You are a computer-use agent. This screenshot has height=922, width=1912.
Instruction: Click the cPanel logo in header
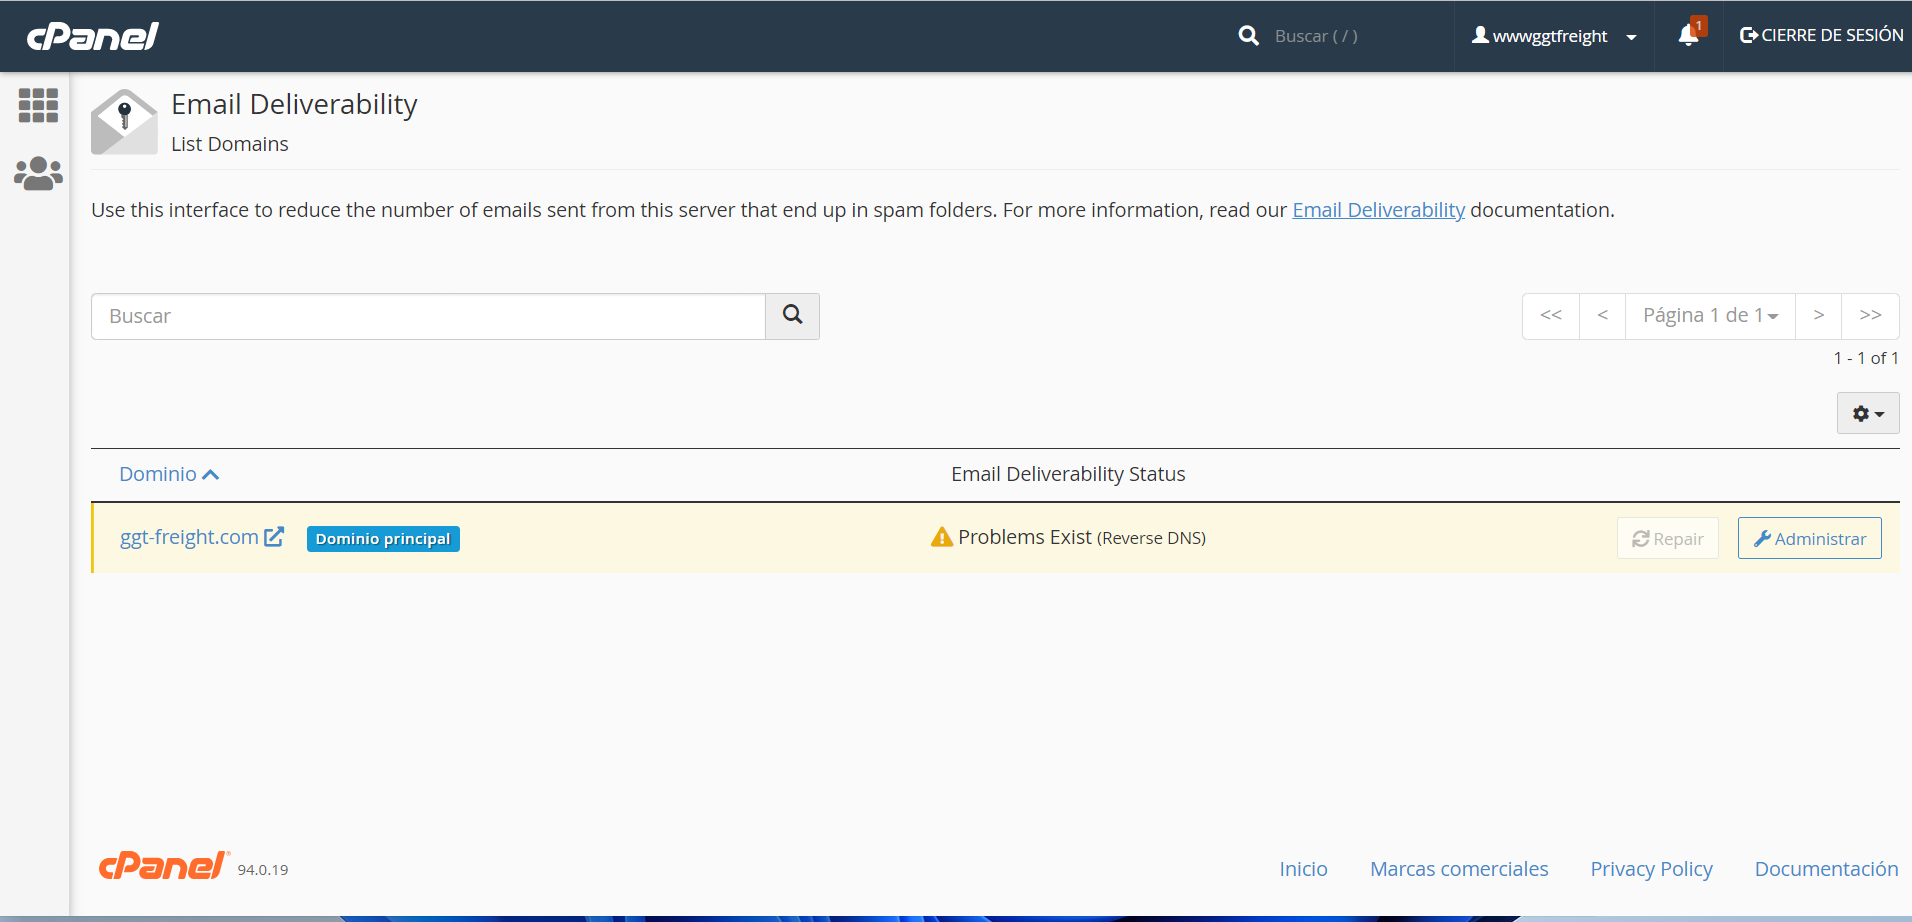93,36
